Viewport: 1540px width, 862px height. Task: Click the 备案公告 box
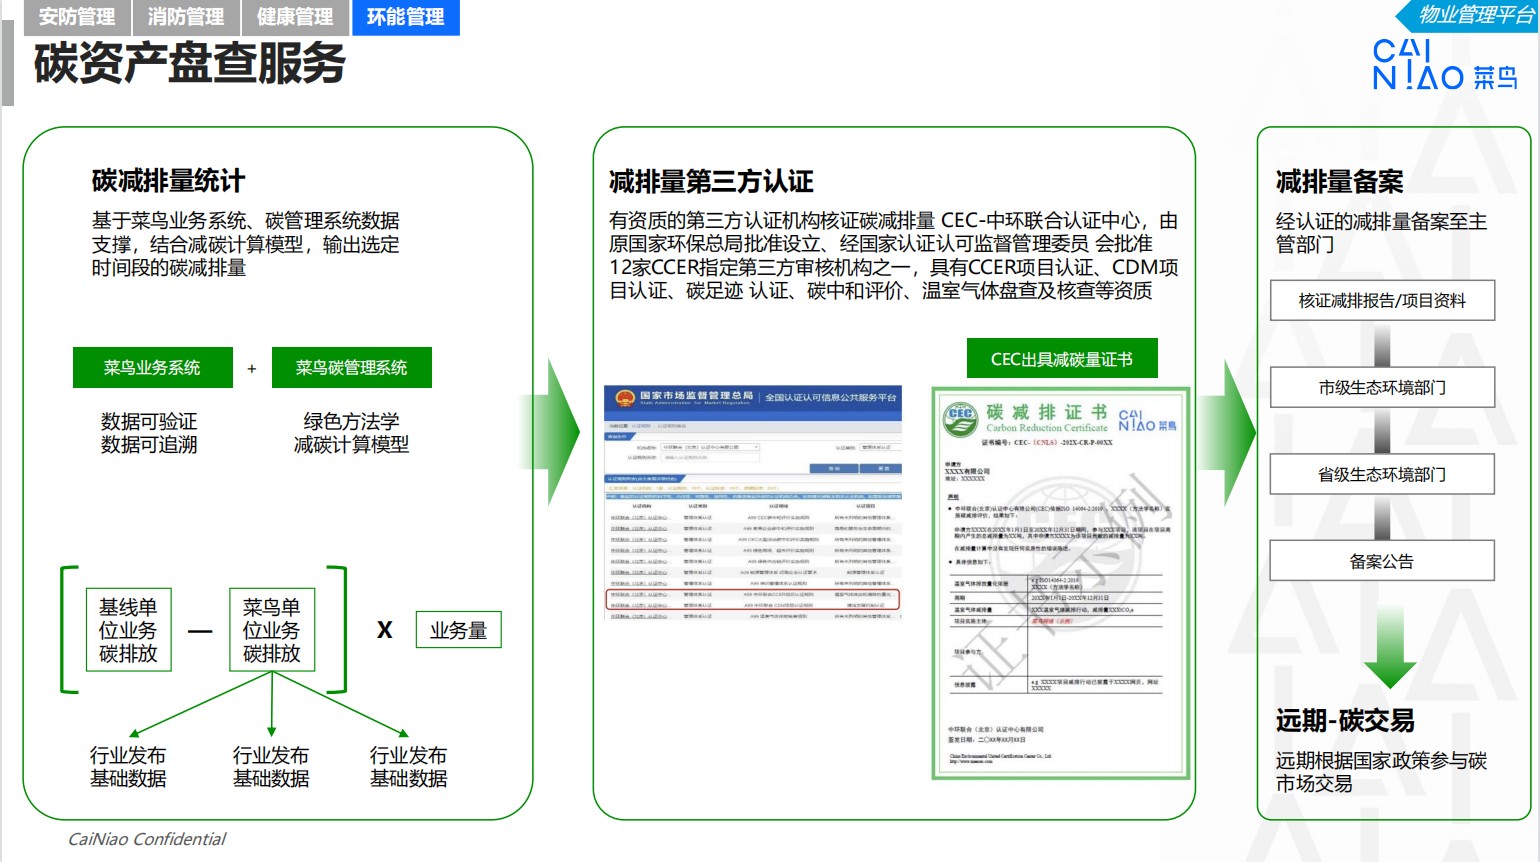coord(1382,561)
